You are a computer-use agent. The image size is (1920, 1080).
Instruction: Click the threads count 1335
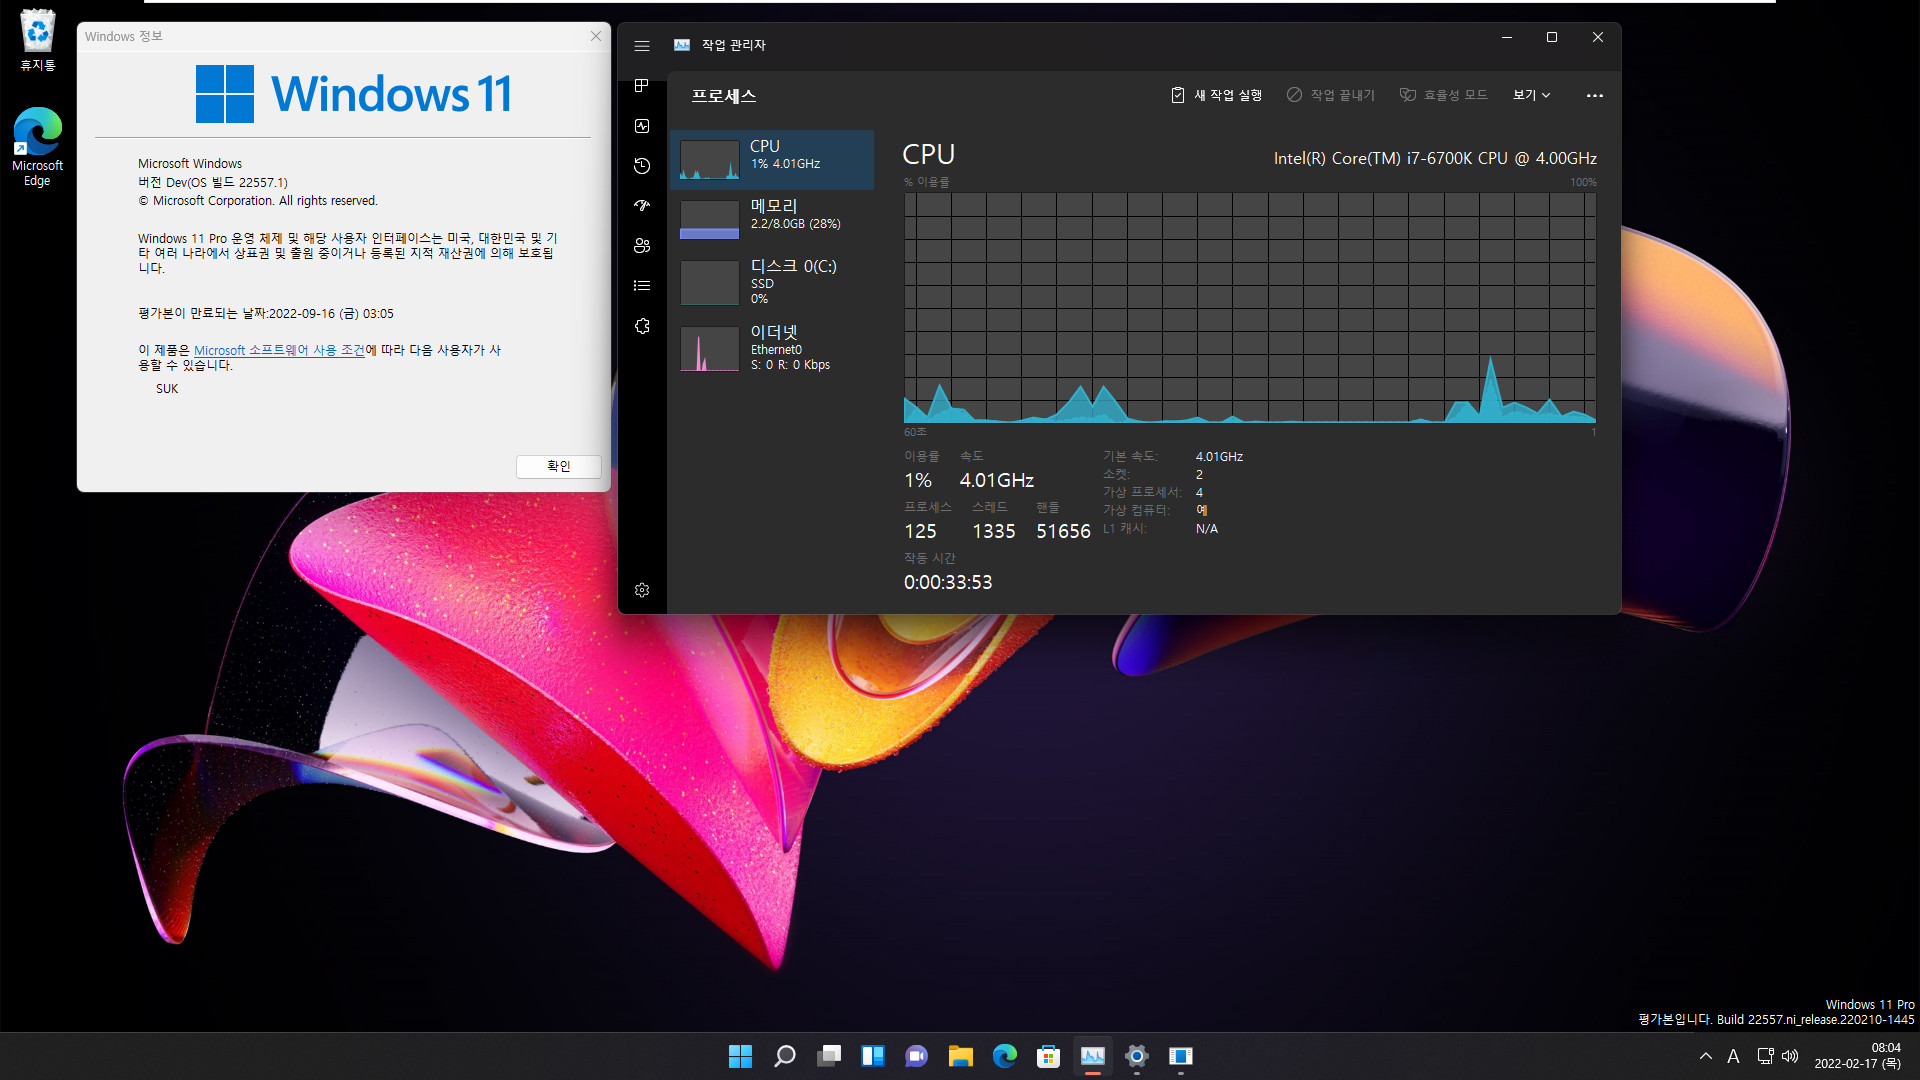tap(993, 532)
